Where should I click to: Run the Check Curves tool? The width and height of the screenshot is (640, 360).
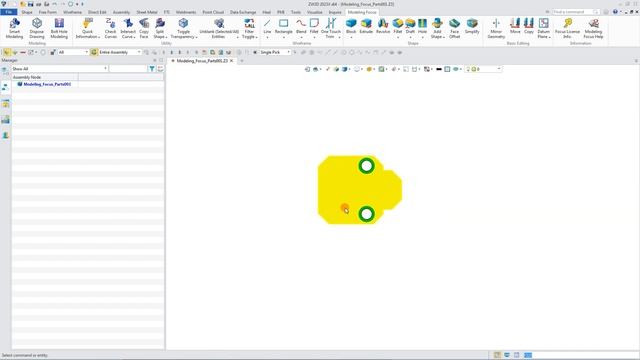click(x=111, y=29)
